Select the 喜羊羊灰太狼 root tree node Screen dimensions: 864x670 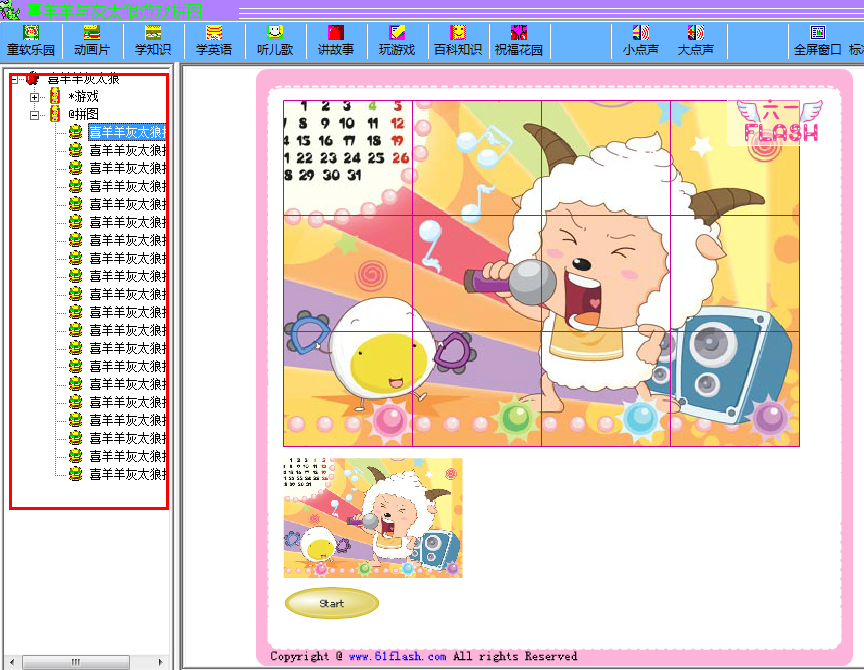(x=84, y=79)
